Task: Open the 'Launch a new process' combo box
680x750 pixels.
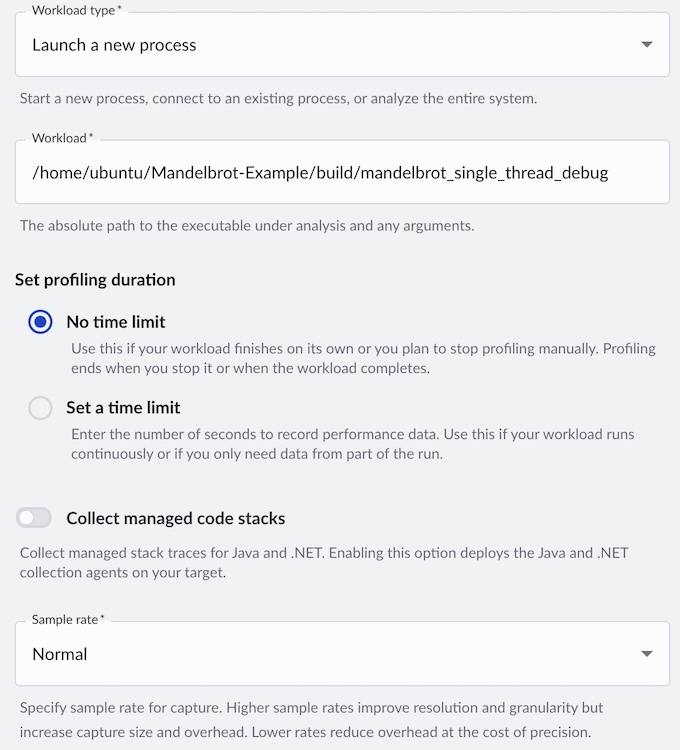Action: click(x=340, y=45)
